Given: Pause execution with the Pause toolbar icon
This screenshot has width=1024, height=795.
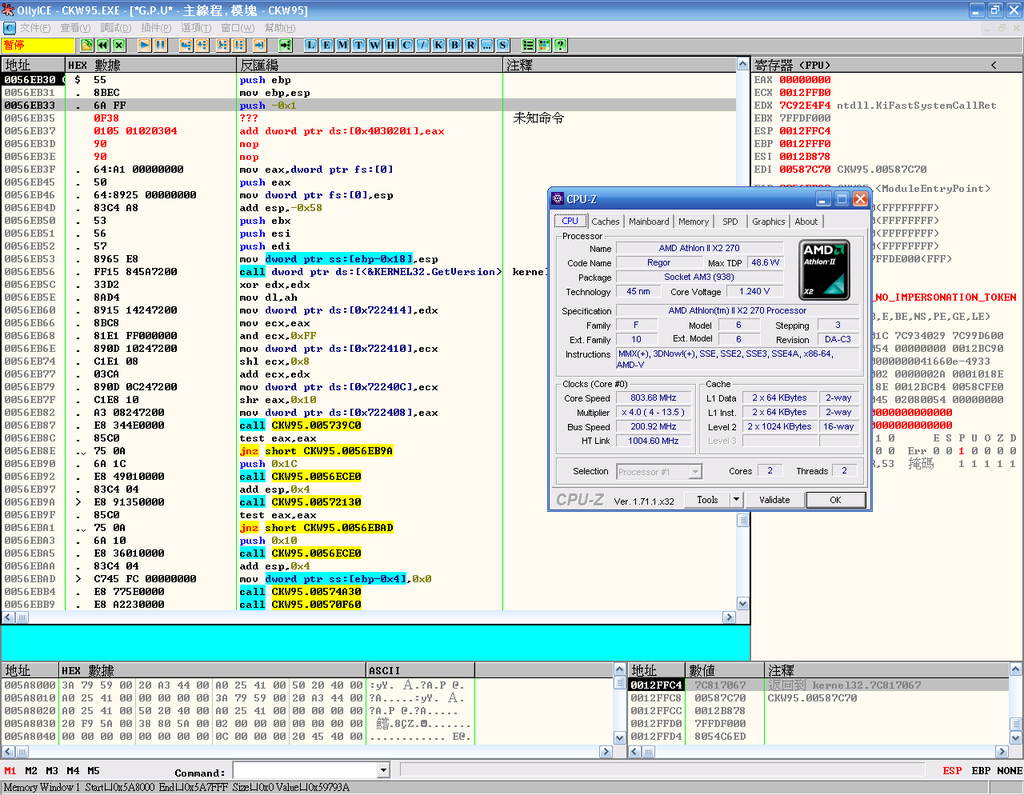Looking at the screenshot, I should (160, 45).
